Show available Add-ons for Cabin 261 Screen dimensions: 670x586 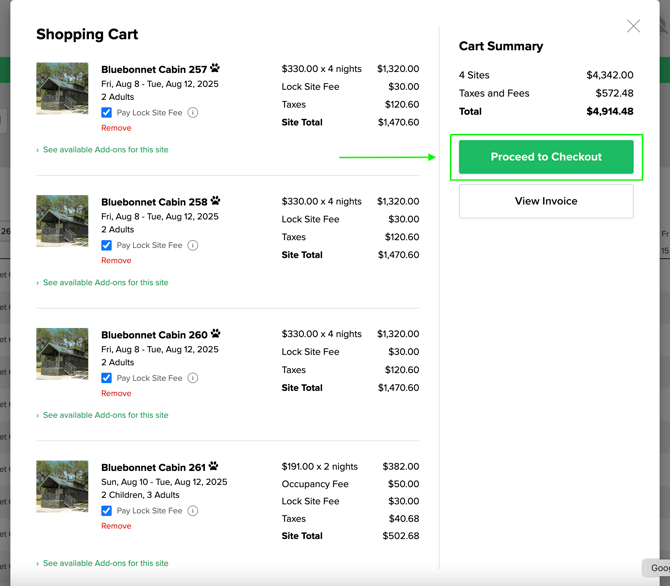tap(105, 563)
